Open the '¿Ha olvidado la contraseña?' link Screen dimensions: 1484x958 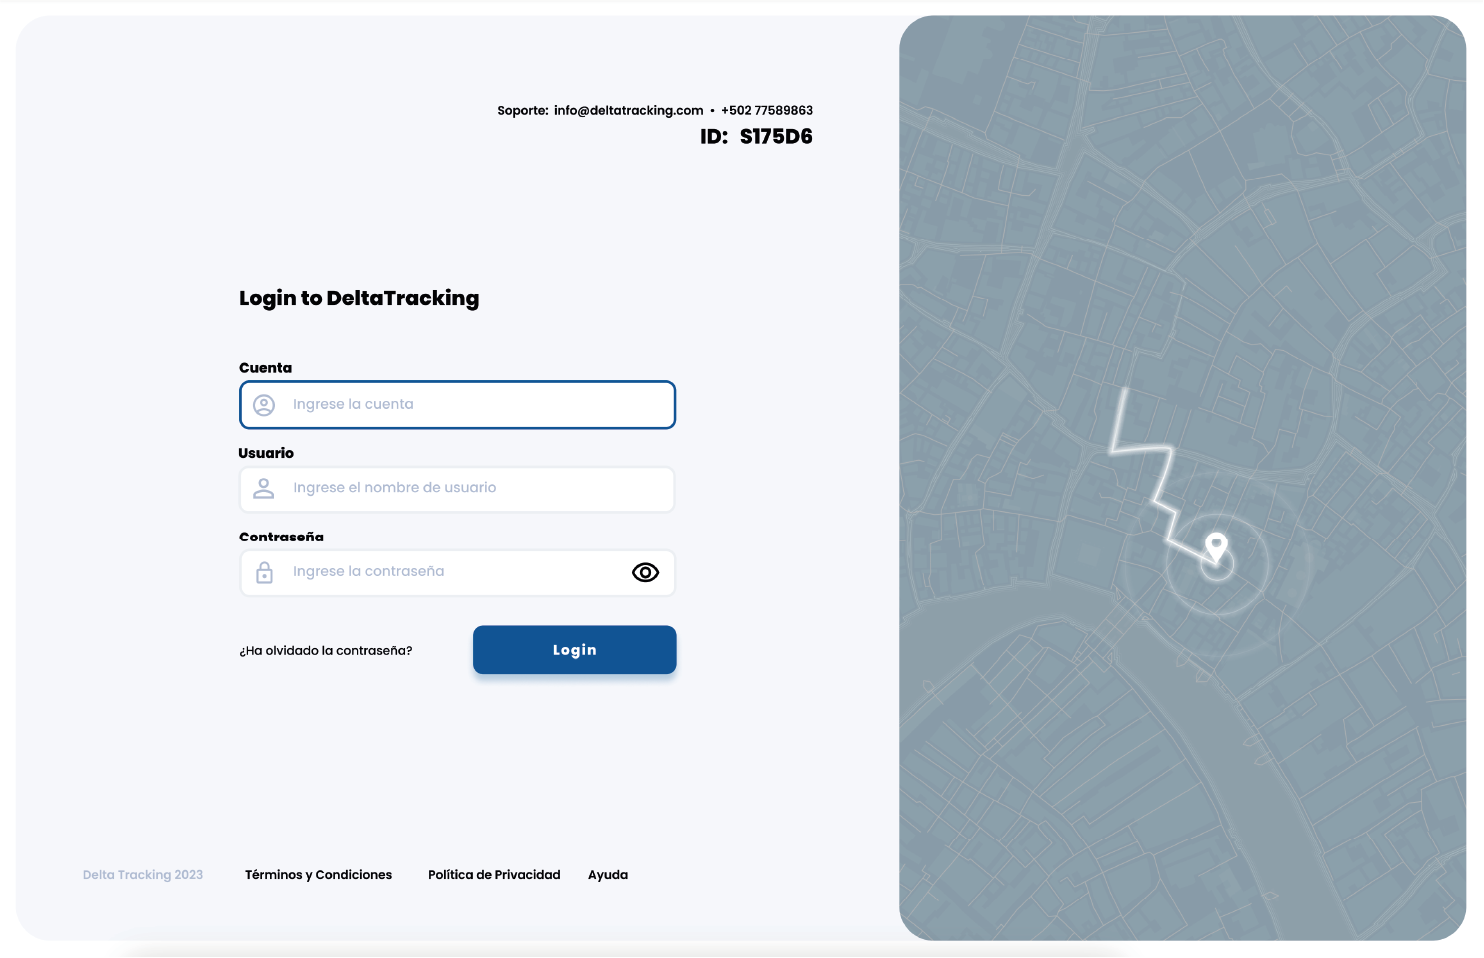point(326,651)
